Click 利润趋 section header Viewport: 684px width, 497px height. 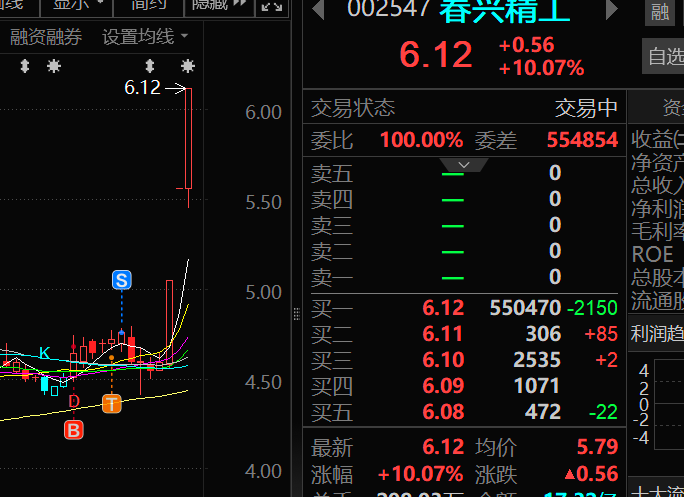tap(657, 334)
